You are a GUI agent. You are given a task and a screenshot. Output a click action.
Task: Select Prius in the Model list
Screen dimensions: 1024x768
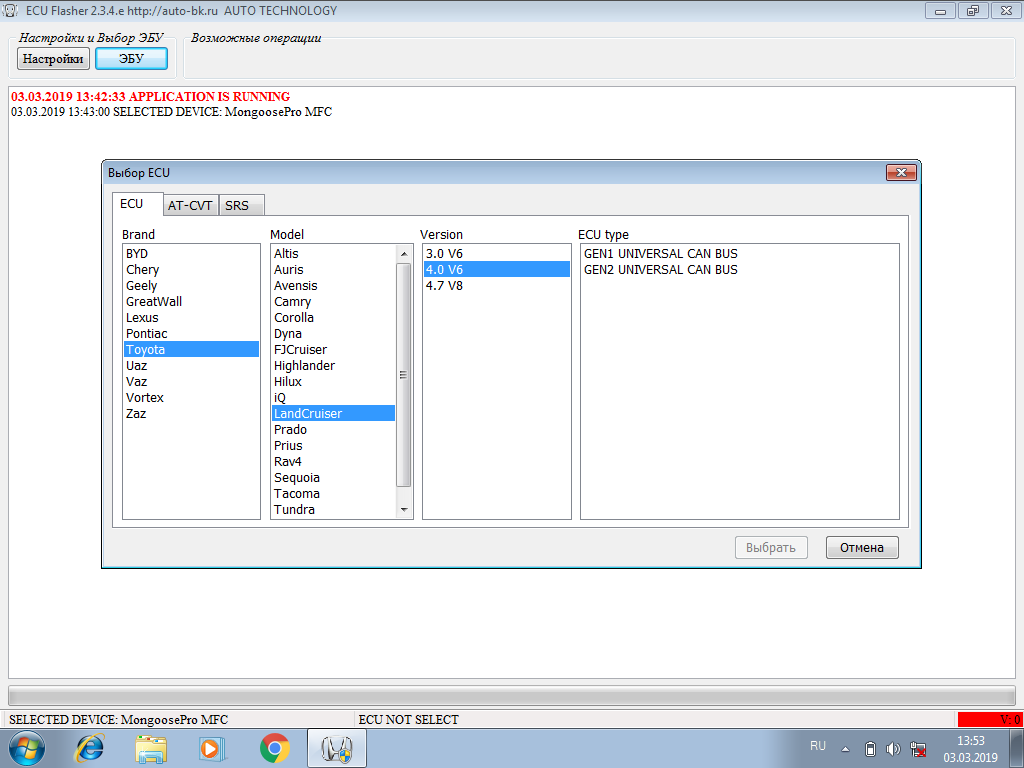(334, 445)
